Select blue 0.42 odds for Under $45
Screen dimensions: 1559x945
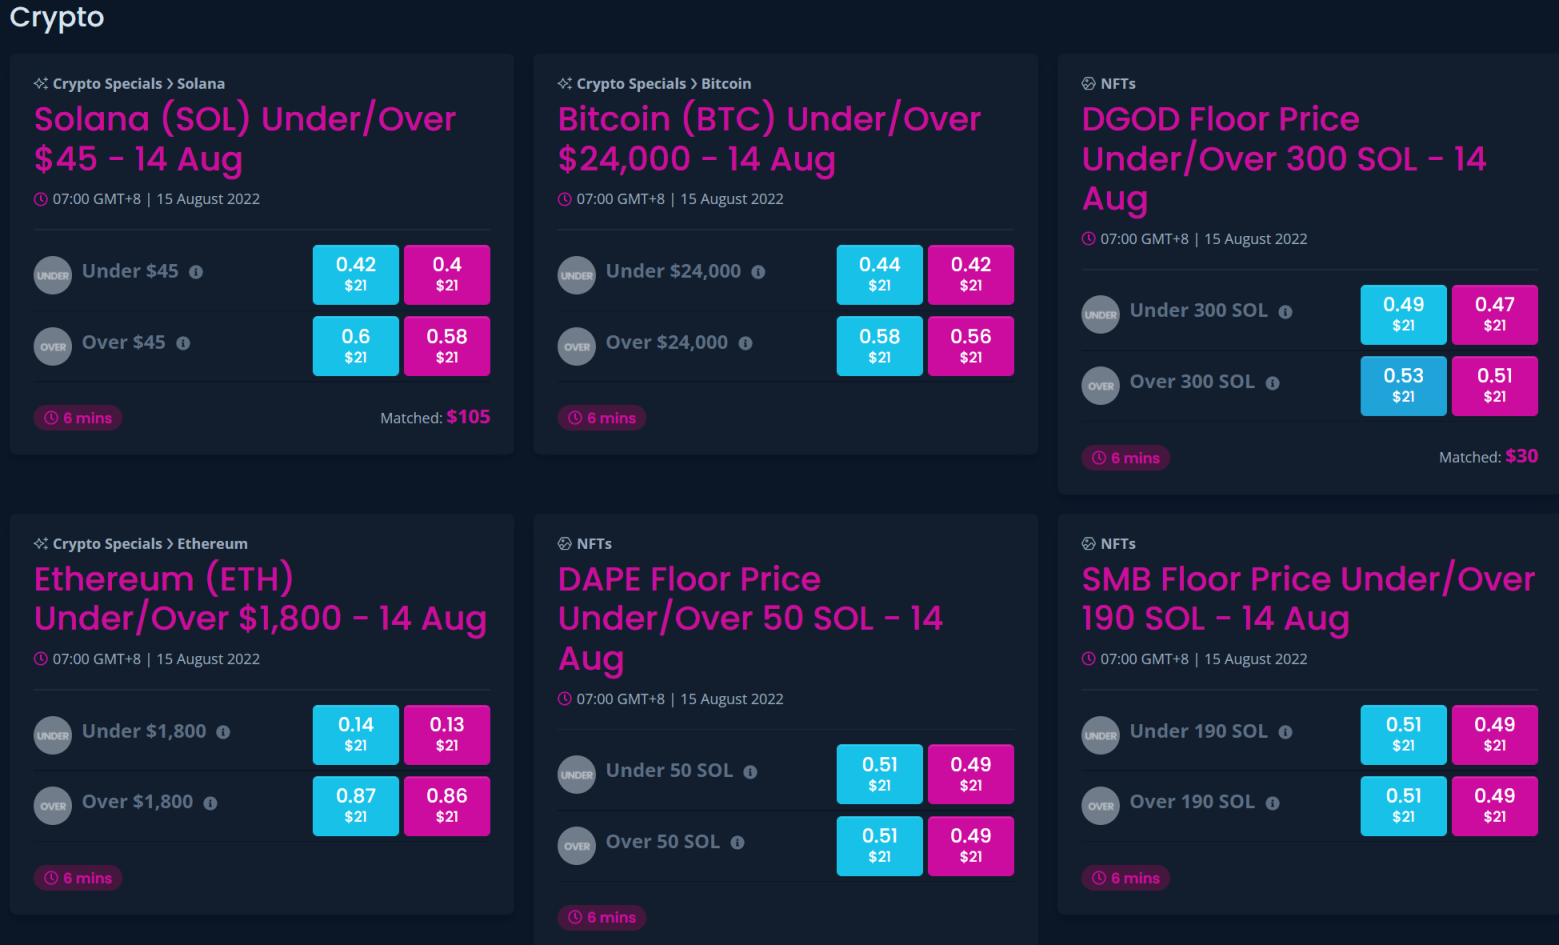pyautogui.click(x=356, y=274)
